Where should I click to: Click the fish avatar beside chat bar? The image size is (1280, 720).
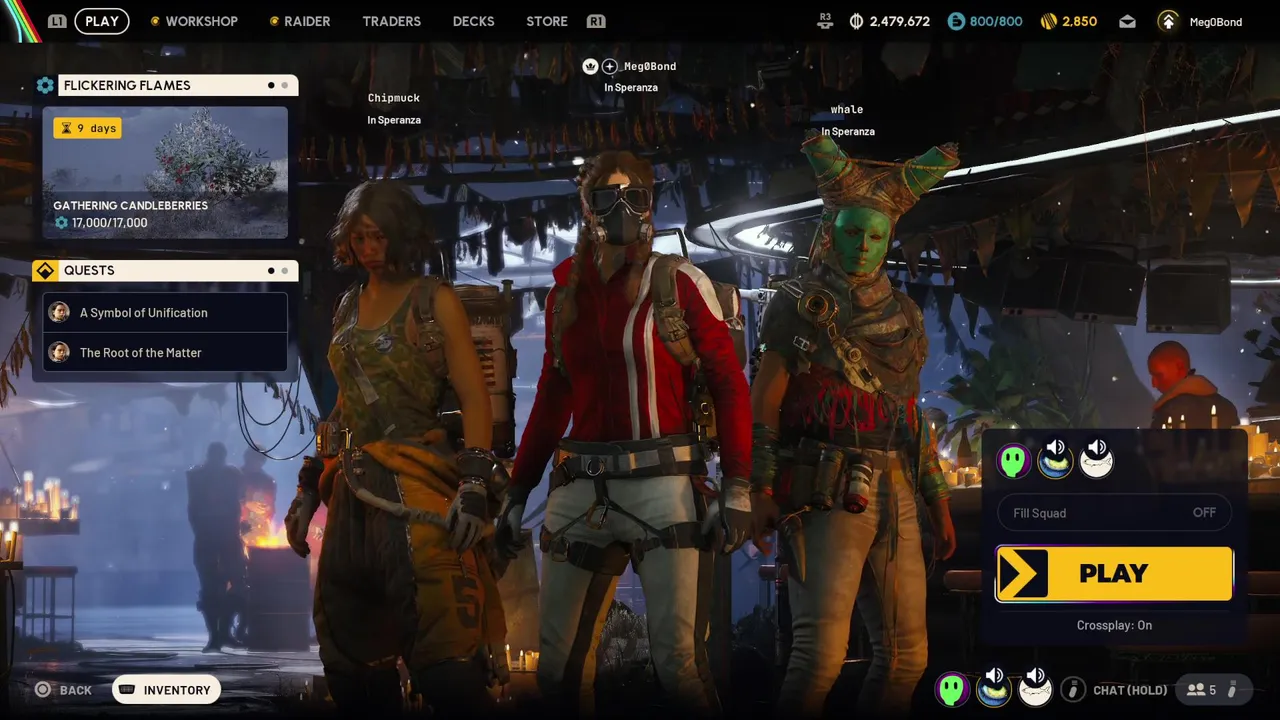coord(1035,689)
